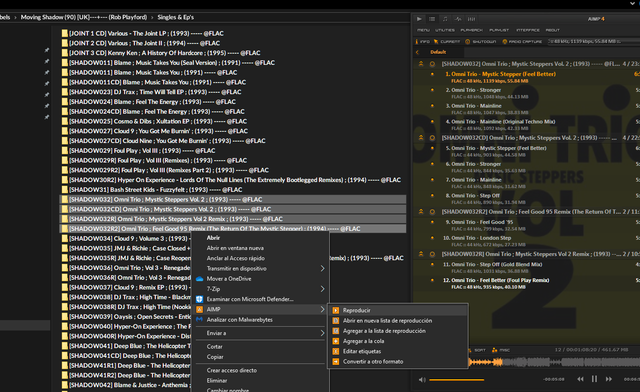Toggle check mark of track 10 London Step
This screenshot has width=640, height=392.
[432, 238]
